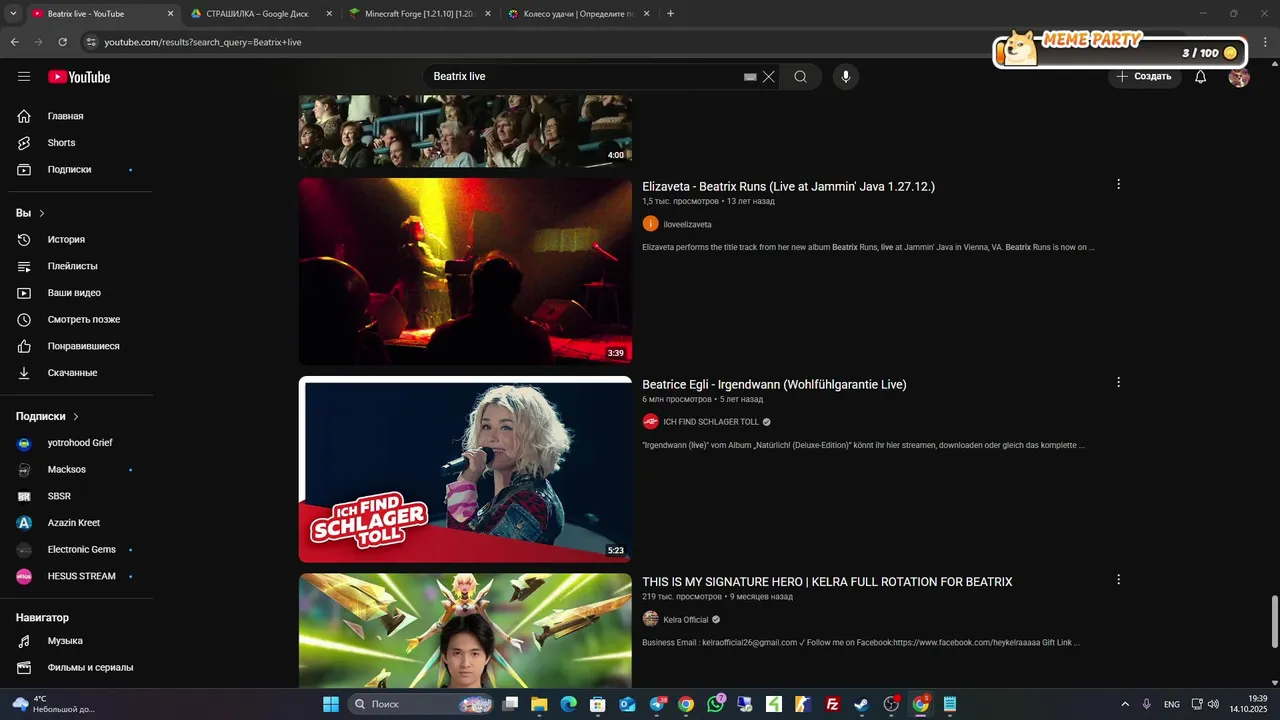Close the СТРАШИЛКА Google Диск tab

tap(328, 14)
